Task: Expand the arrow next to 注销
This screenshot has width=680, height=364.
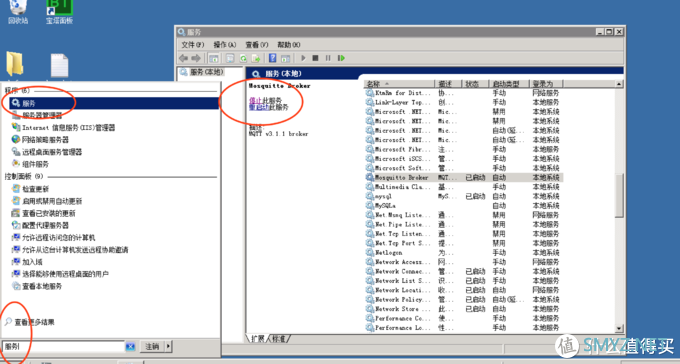Action: [x=168, y=346]
